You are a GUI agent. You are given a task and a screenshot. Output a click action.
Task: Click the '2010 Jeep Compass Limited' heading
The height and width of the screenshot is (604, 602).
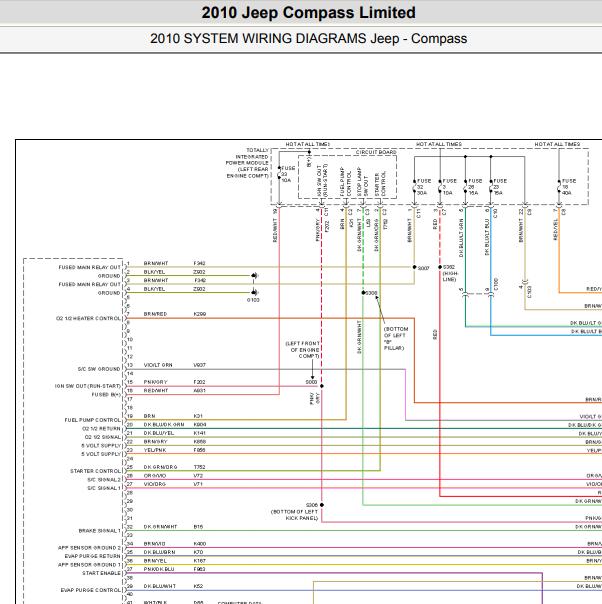309,13
